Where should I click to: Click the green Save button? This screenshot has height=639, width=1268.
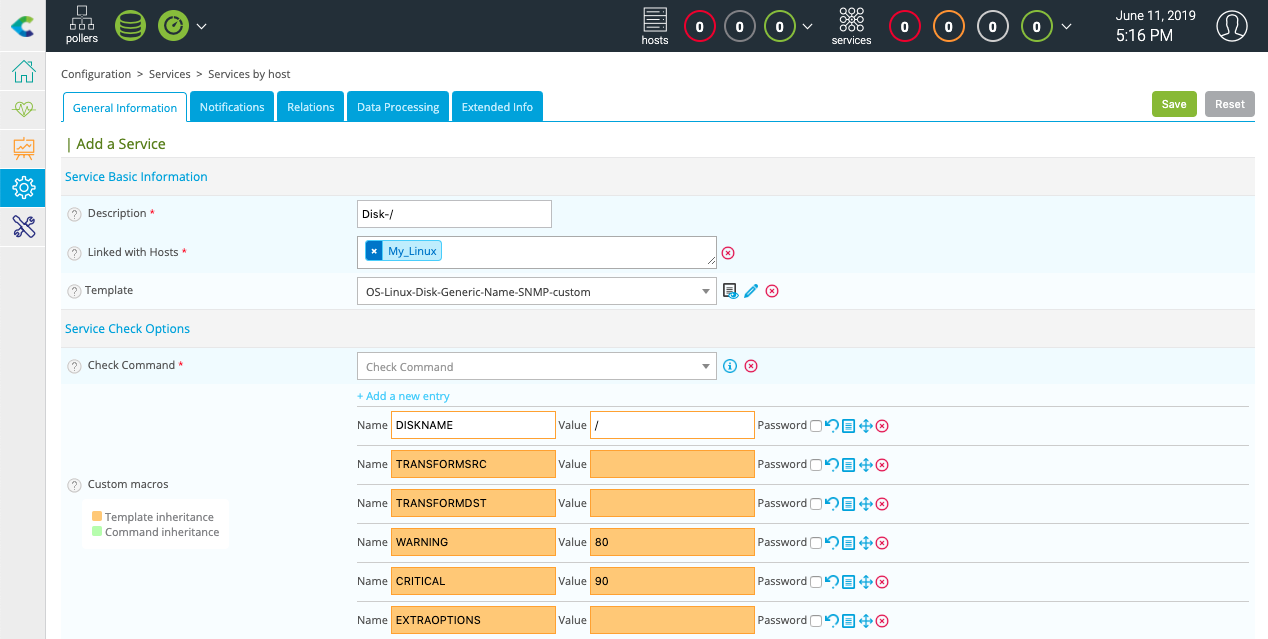tap(1174, 104)
